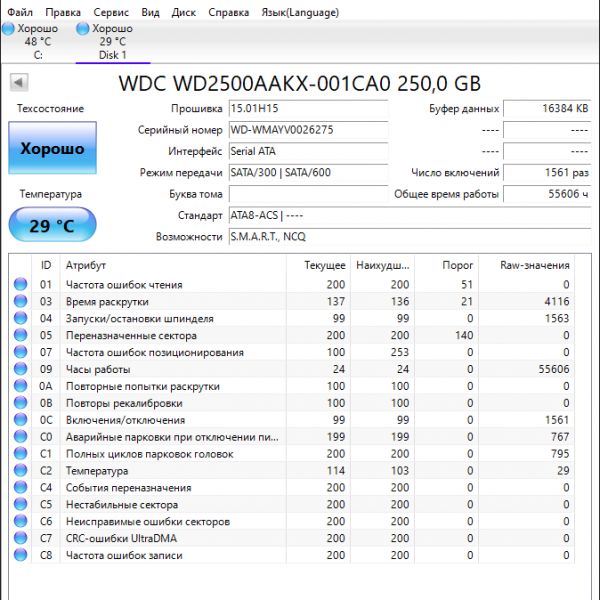
Task: Select the Частота ошибок записи attribute text
Action: click(x=124, y=555)
